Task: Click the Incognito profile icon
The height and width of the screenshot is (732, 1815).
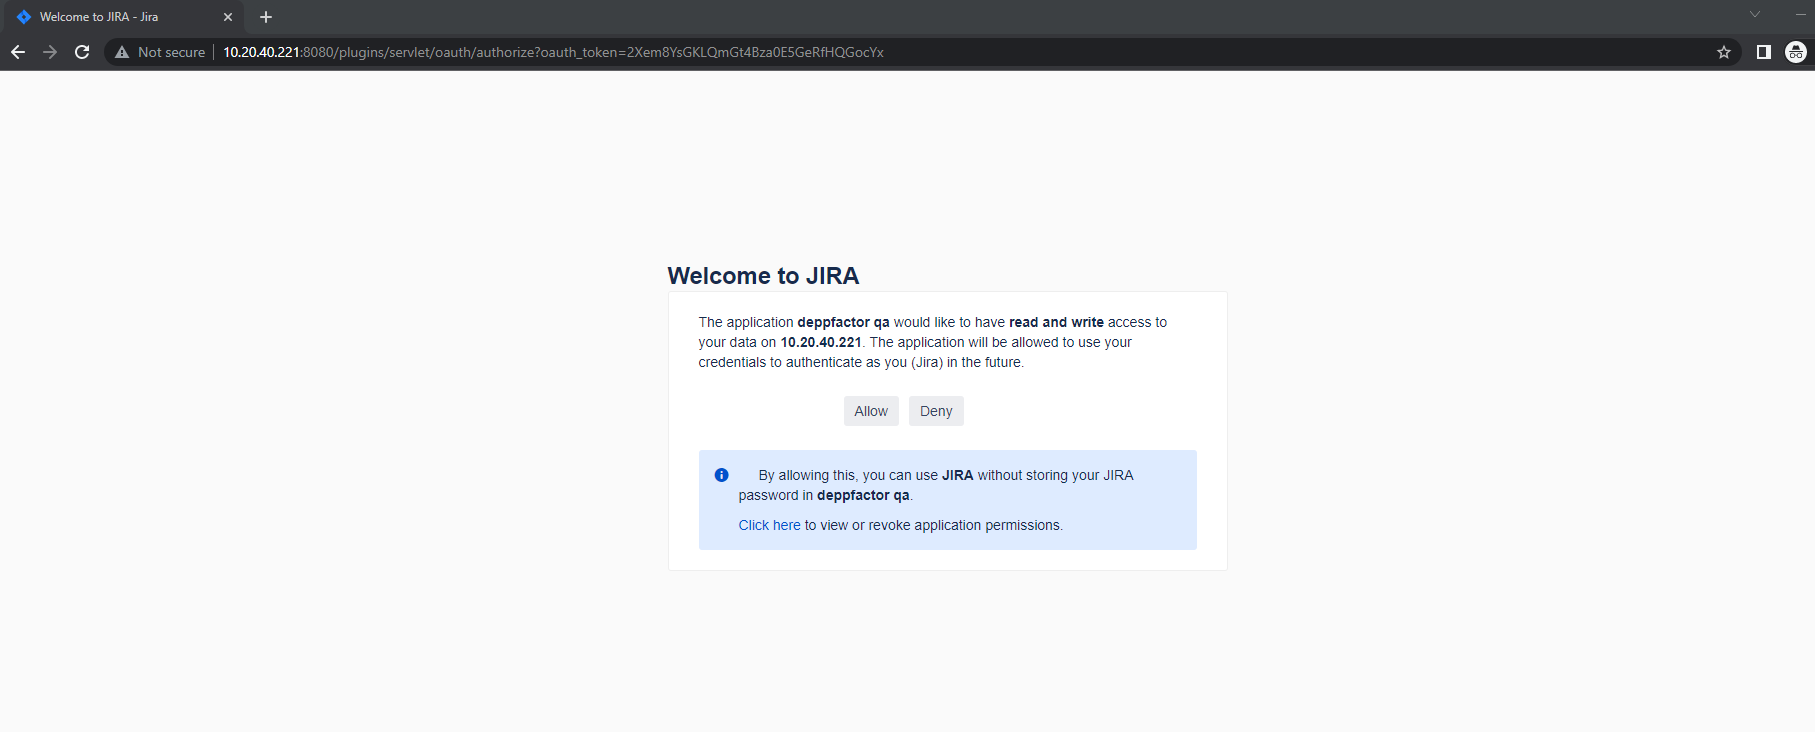Action: (1796, 52)
